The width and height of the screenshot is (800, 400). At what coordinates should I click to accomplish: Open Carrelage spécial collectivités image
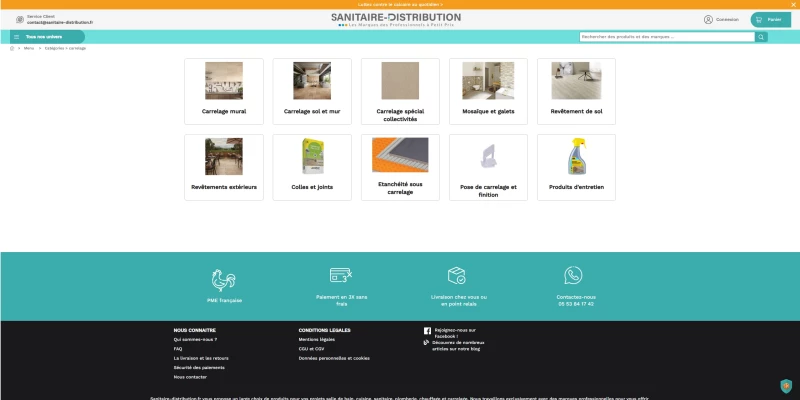coord(400,81)
